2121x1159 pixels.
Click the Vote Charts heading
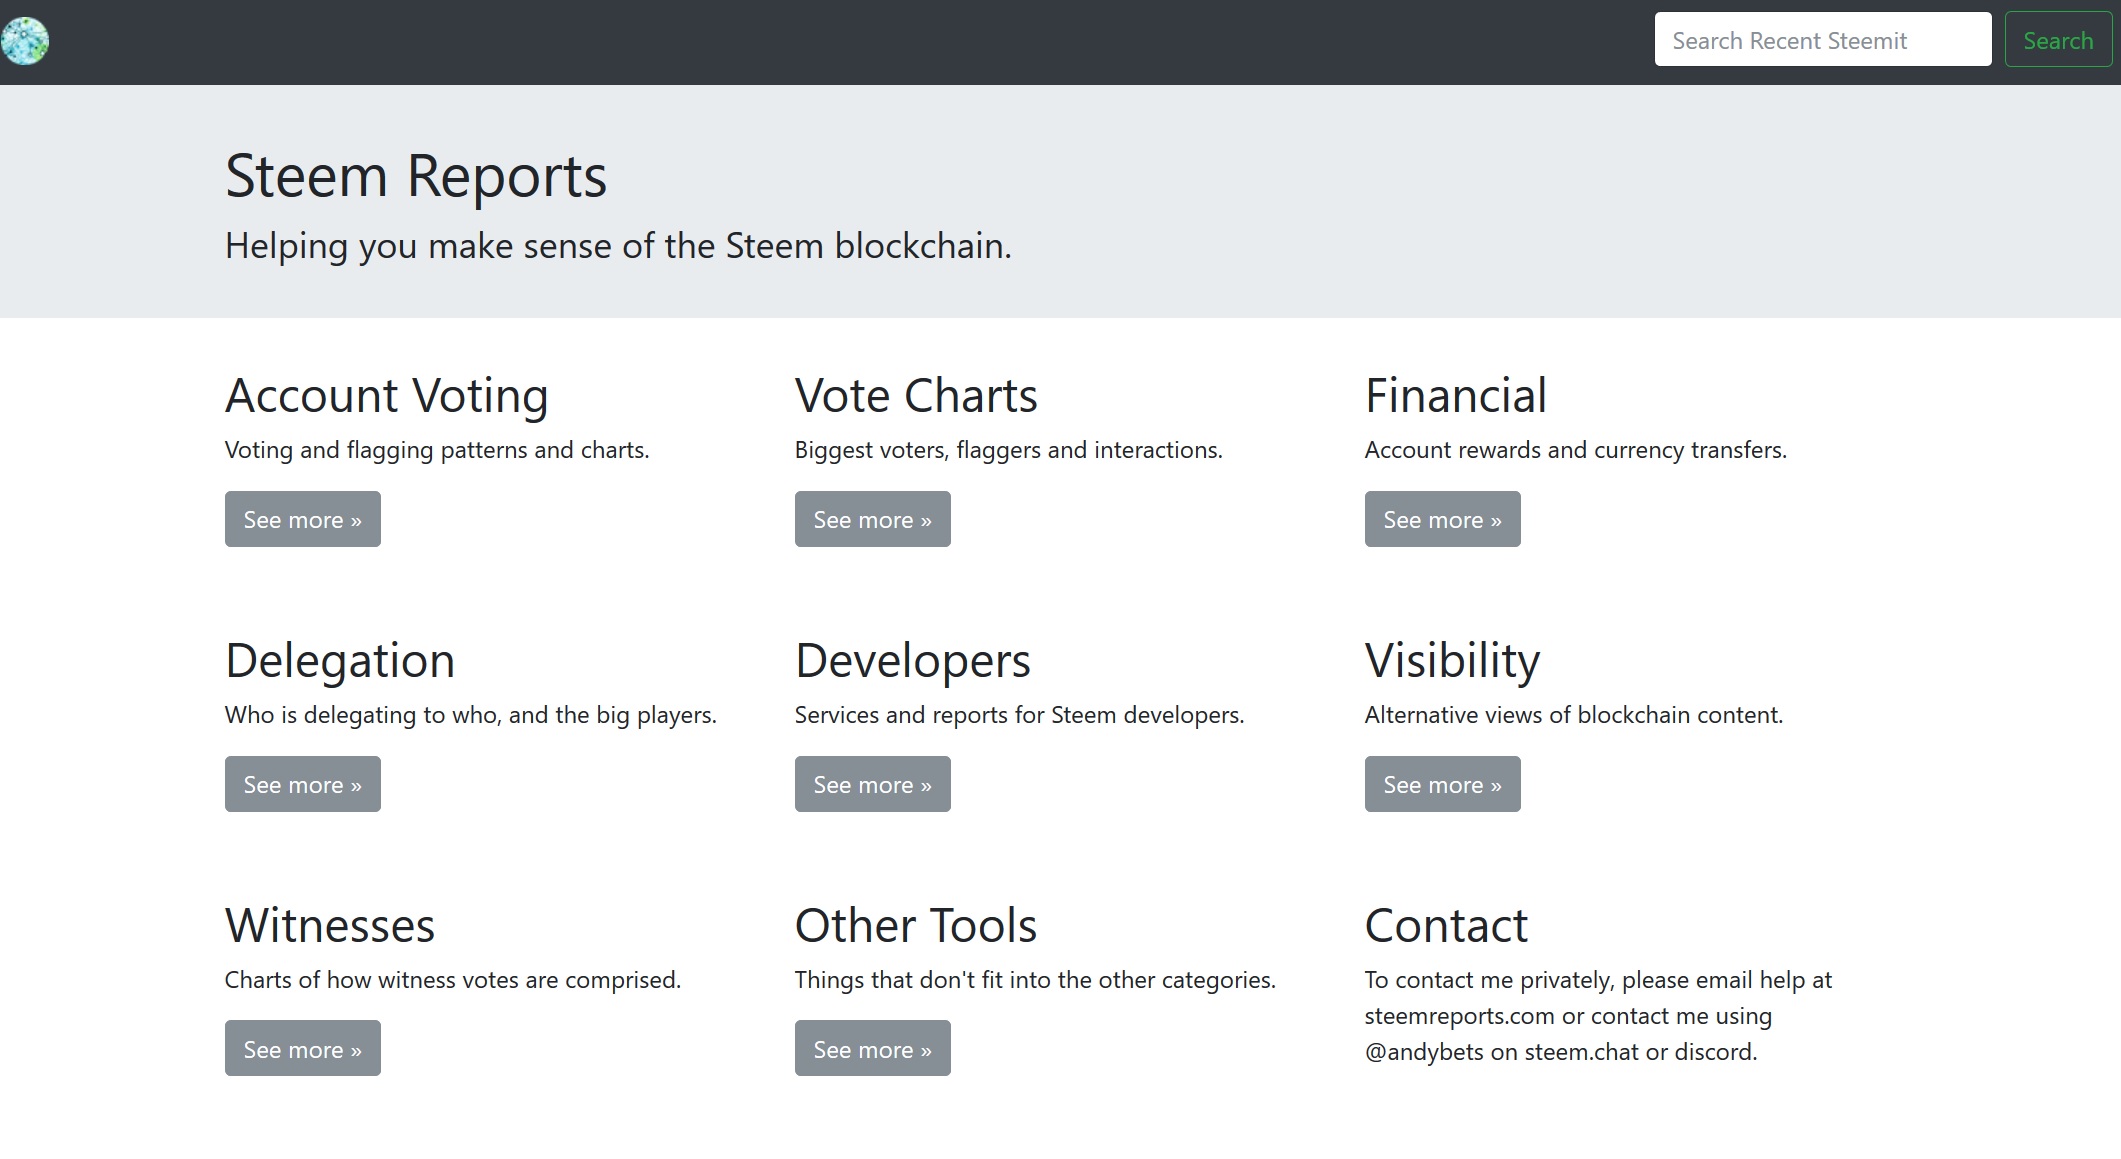tap(916, 395)
